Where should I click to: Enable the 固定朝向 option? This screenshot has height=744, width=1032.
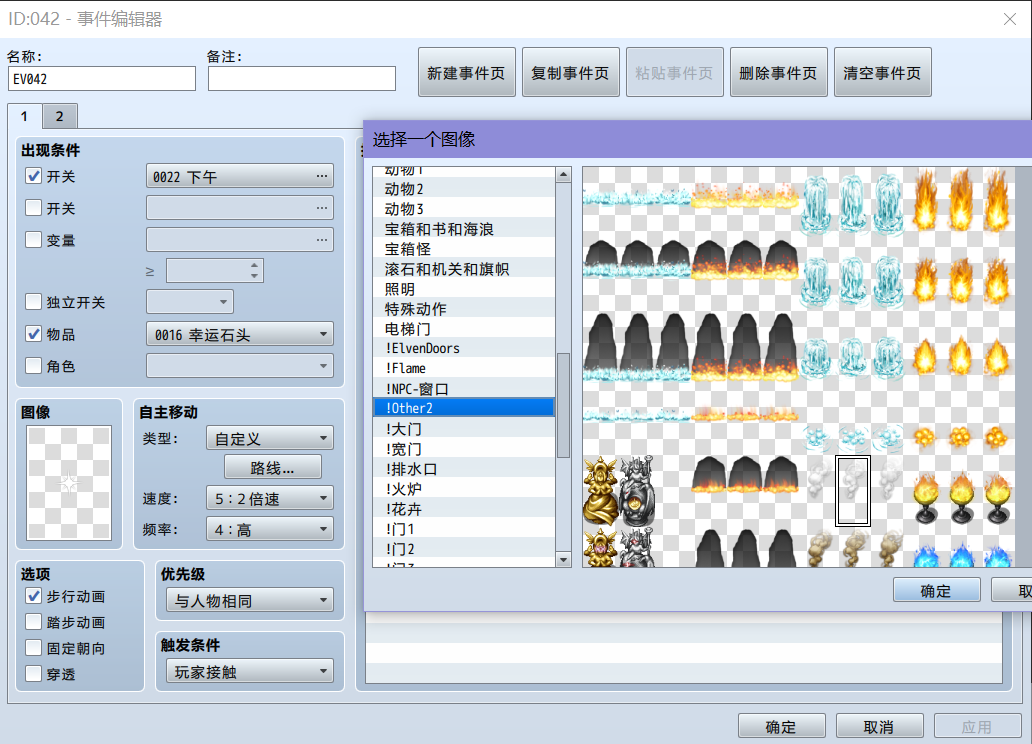33,648
